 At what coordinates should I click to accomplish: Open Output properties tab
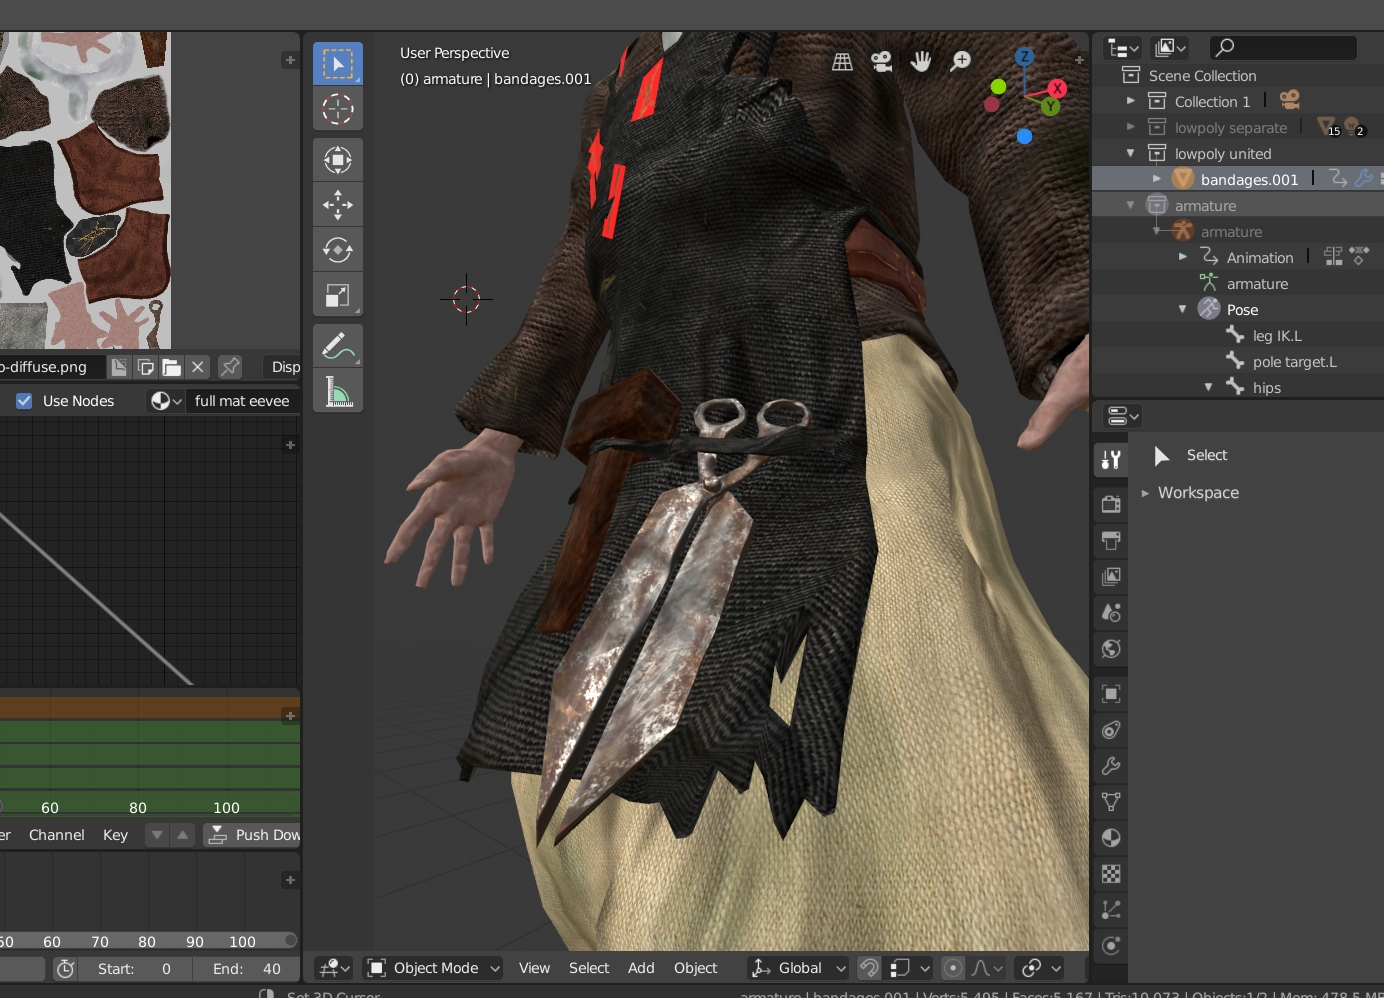[x=1111, y=540]
